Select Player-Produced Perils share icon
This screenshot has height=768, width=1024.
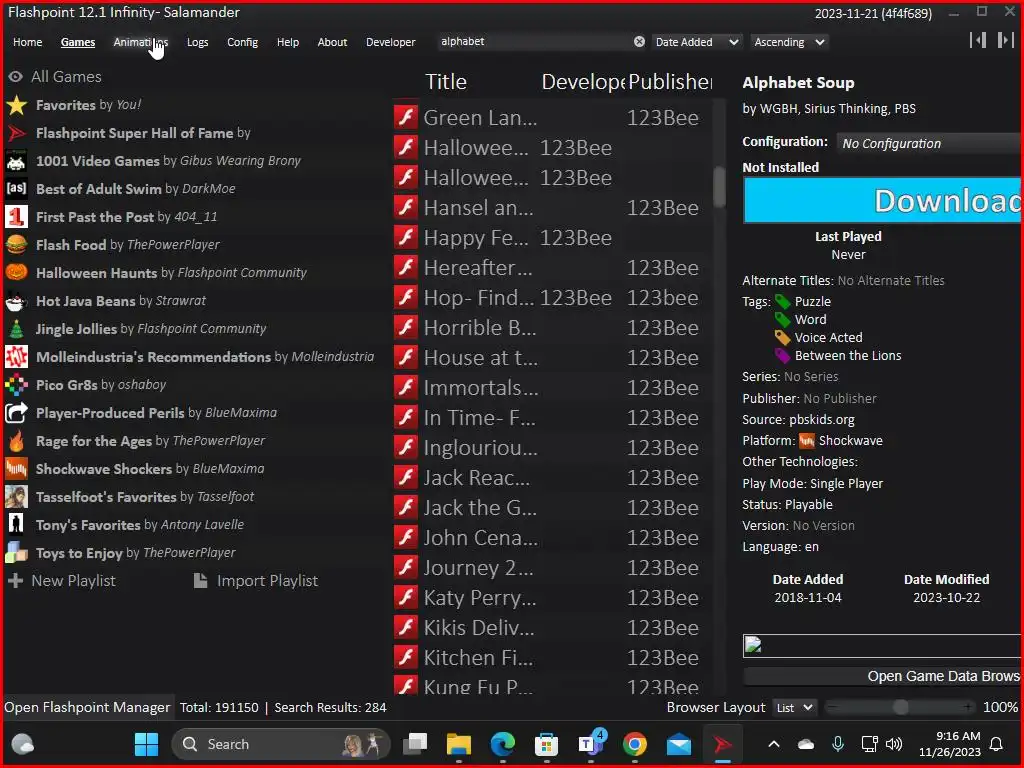[x=16, y=413]
